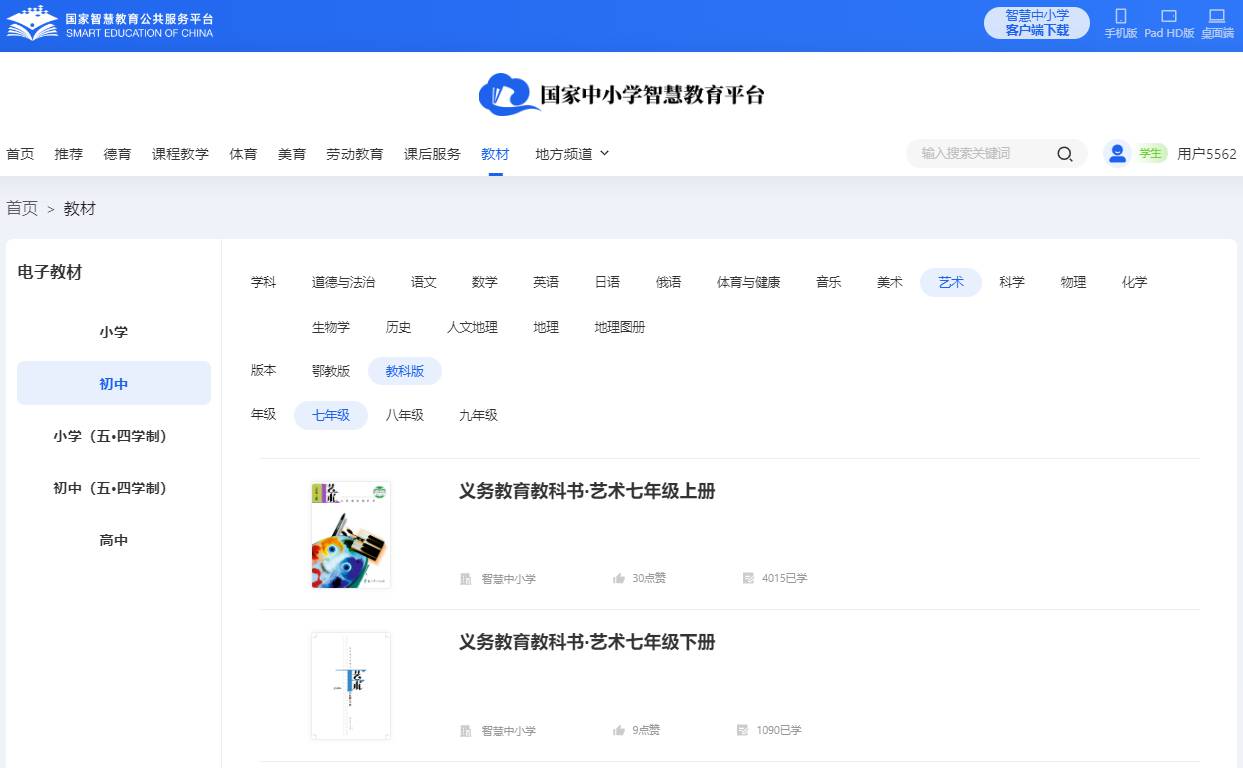This screenshot has width=1243, height=768.
Task: Filter by subject 英语
Action: tap(546, 283)
